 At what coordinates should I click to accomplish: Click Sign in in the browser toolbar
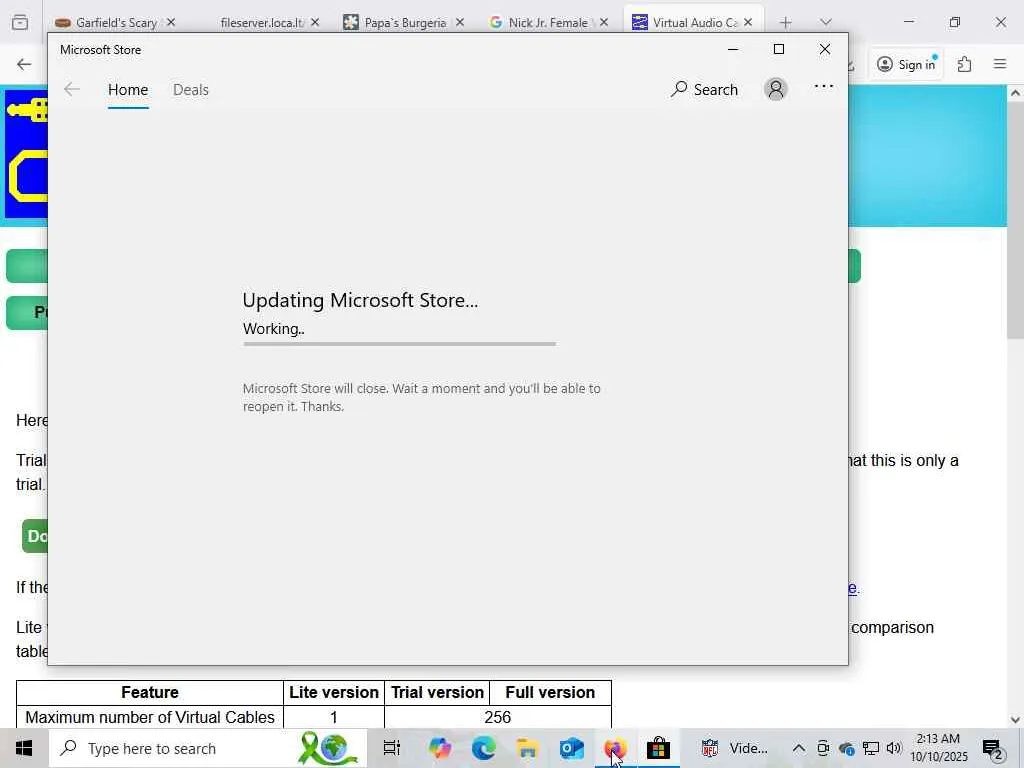pos(906,64)
